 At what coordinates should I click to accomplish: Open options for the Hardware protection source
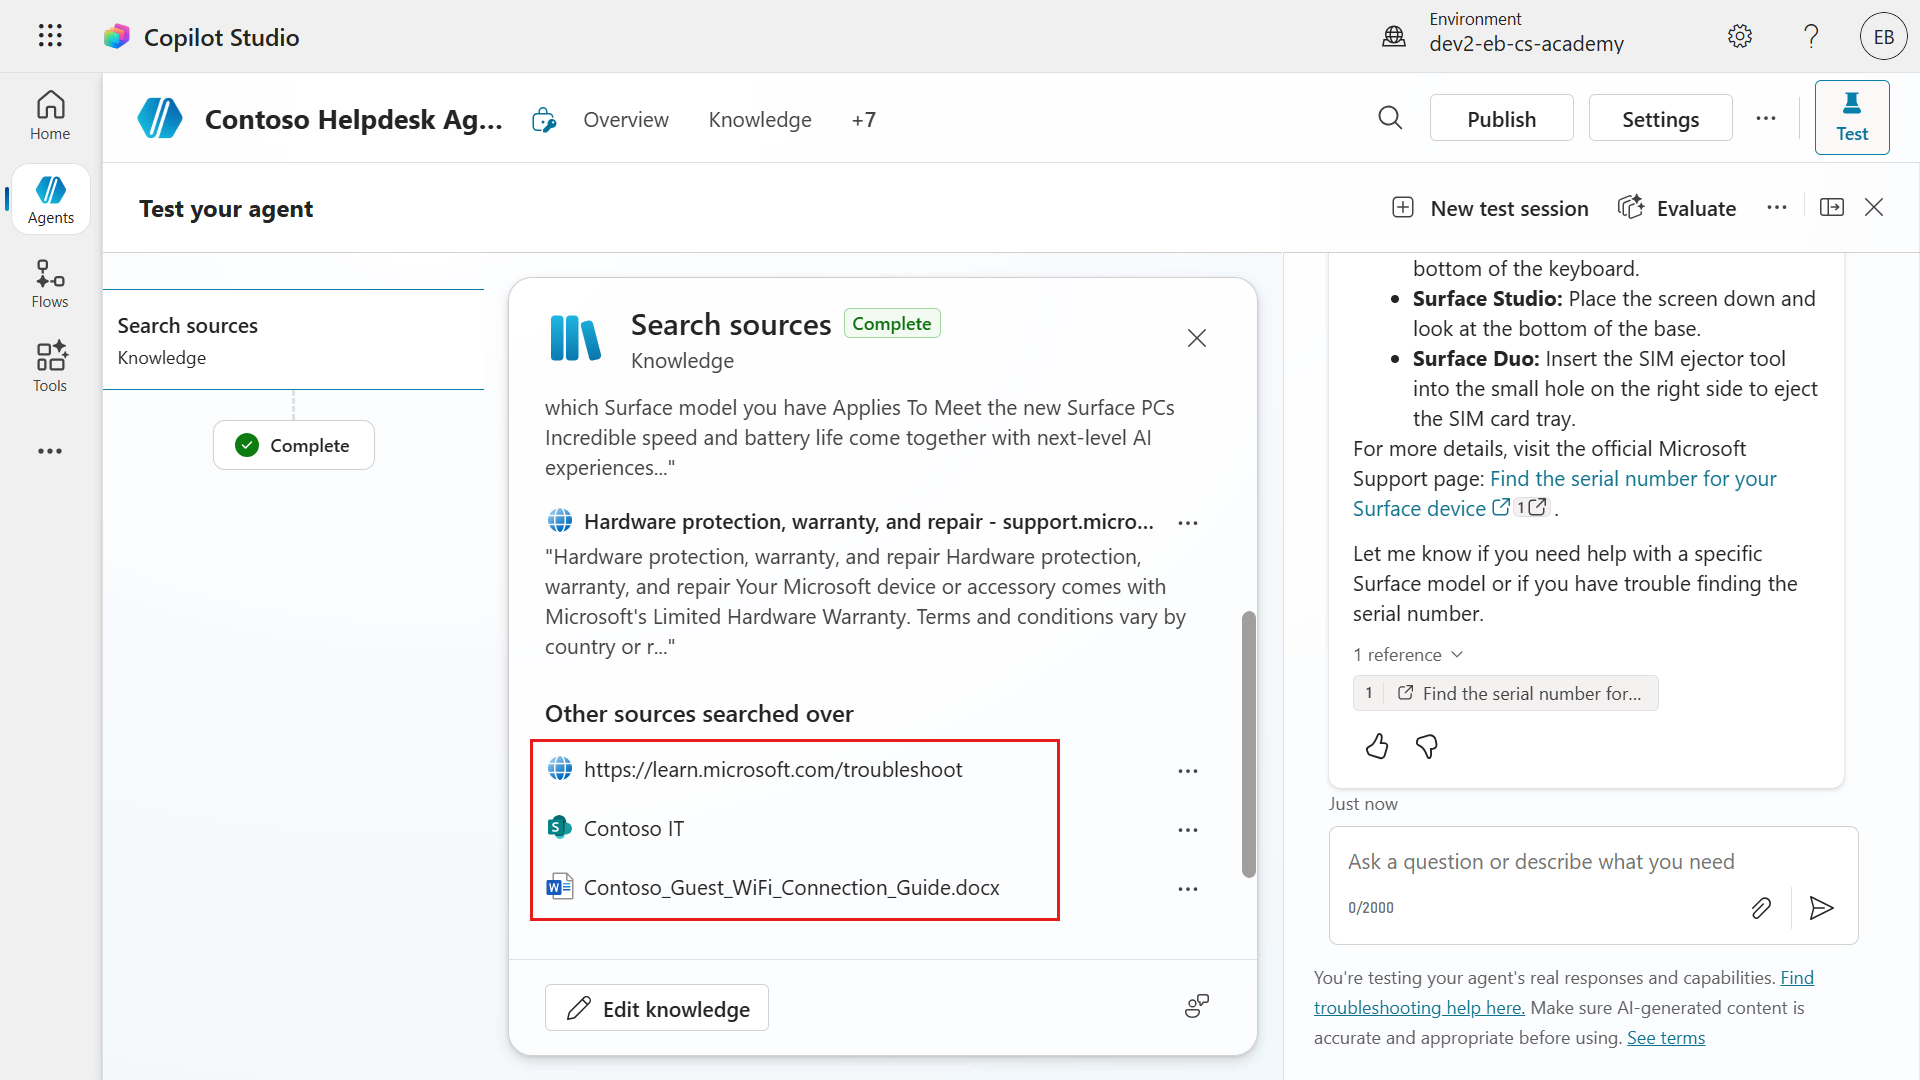pos(1188,522)
